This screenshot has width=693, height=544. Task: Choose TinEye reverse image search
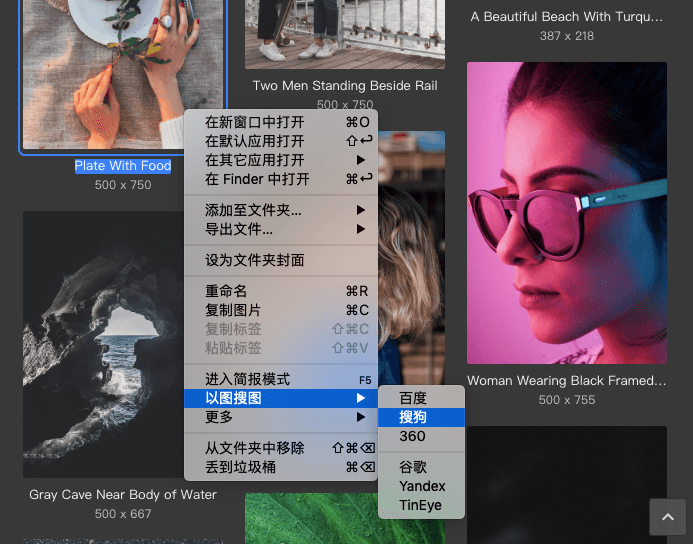(421, 505)
